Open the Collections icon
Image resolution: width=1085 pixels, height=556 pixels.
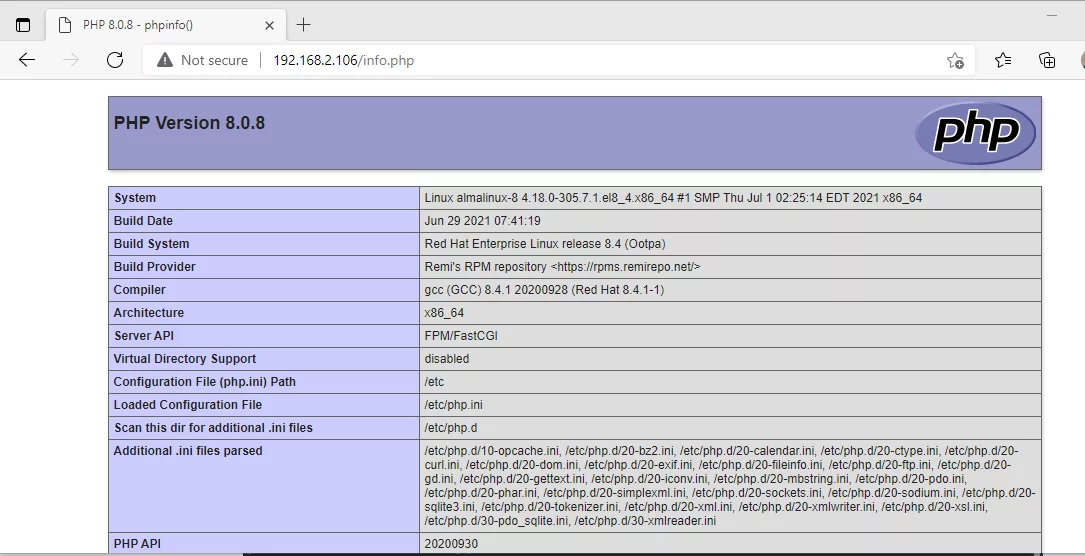[1047, 60]
